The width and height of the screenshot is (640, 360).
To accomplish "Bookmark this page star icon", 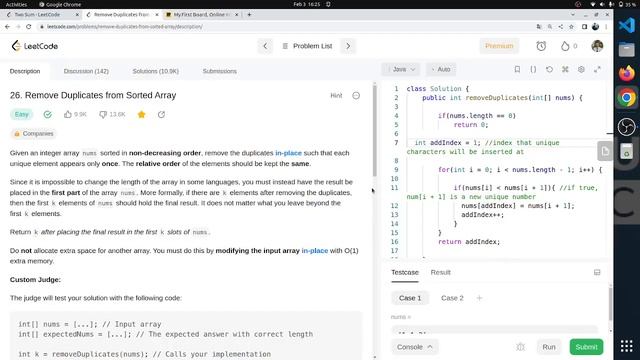I will tap(571, 27).
